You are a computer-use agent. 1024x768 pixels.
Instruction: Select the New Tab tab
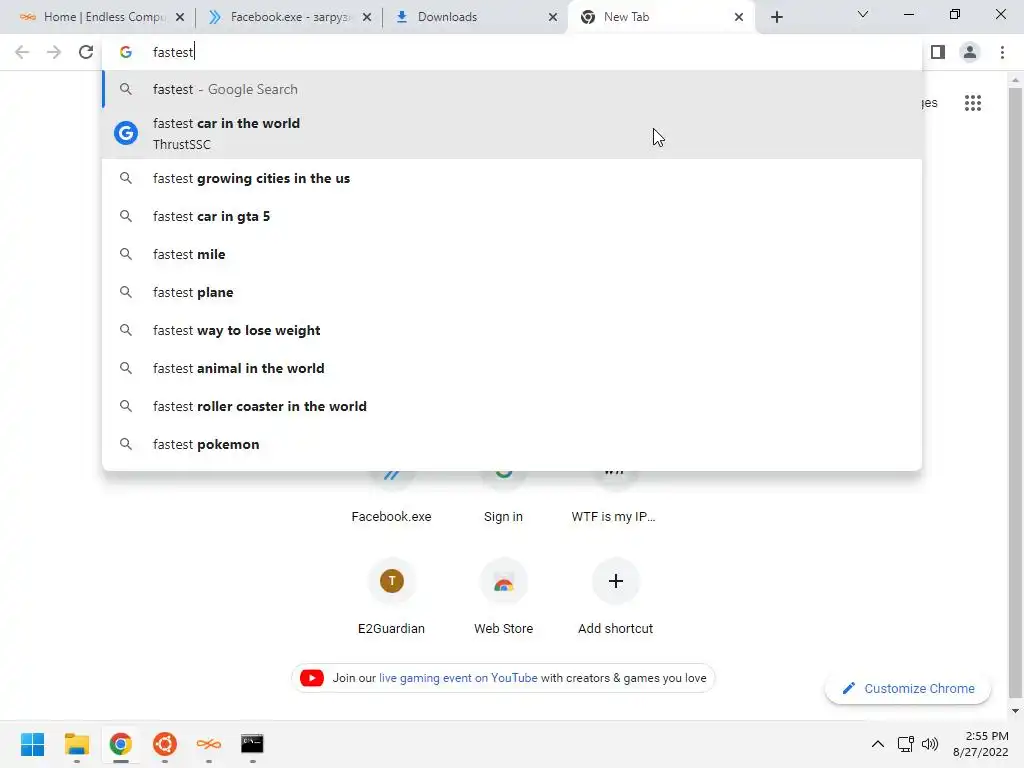[660, 17]
